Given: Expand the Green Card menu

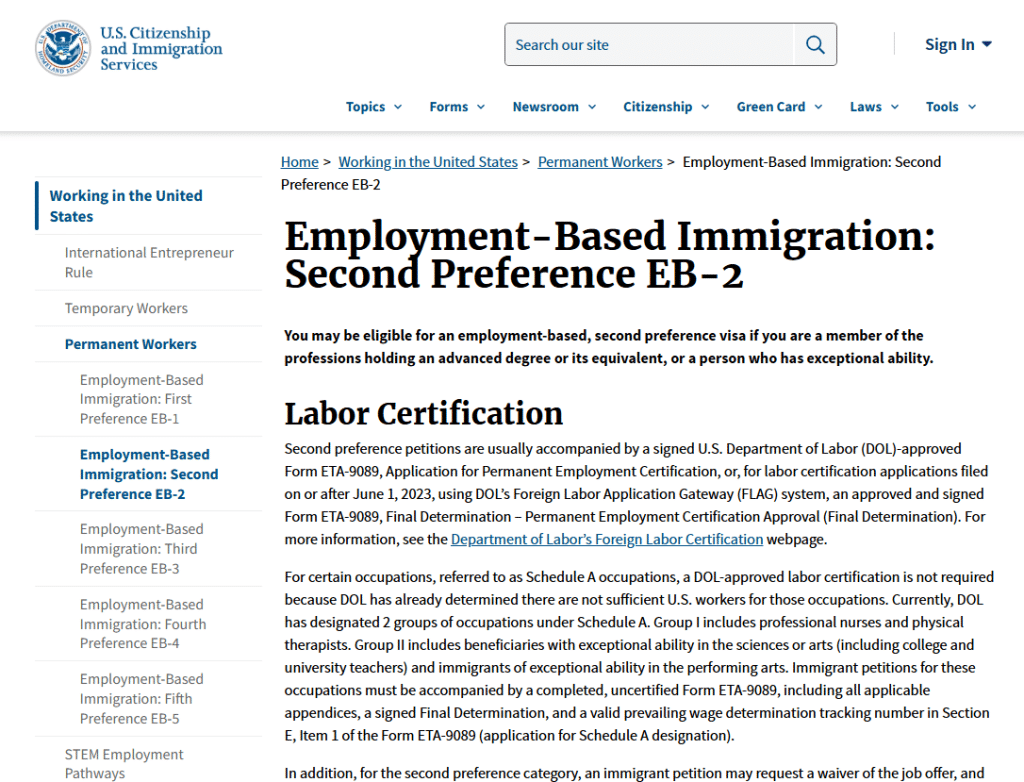Looking at the screenshot, I should (779, 106).
